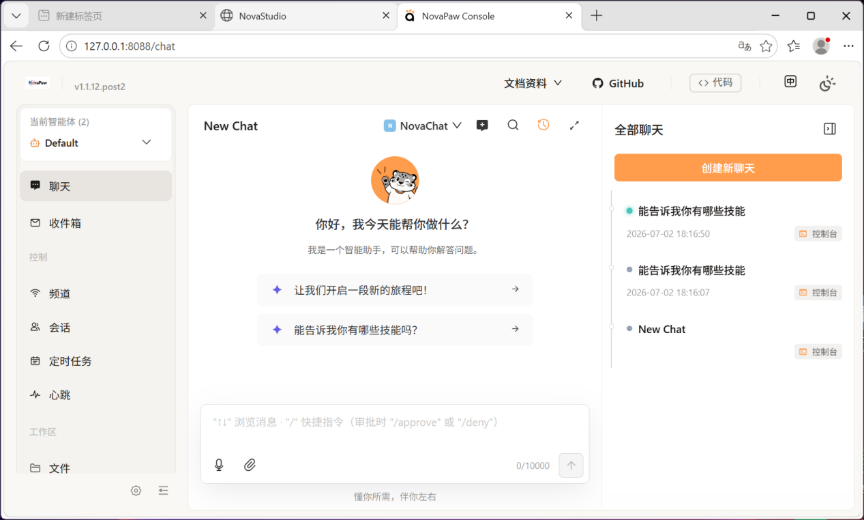Click the message input field

[395, 428]
